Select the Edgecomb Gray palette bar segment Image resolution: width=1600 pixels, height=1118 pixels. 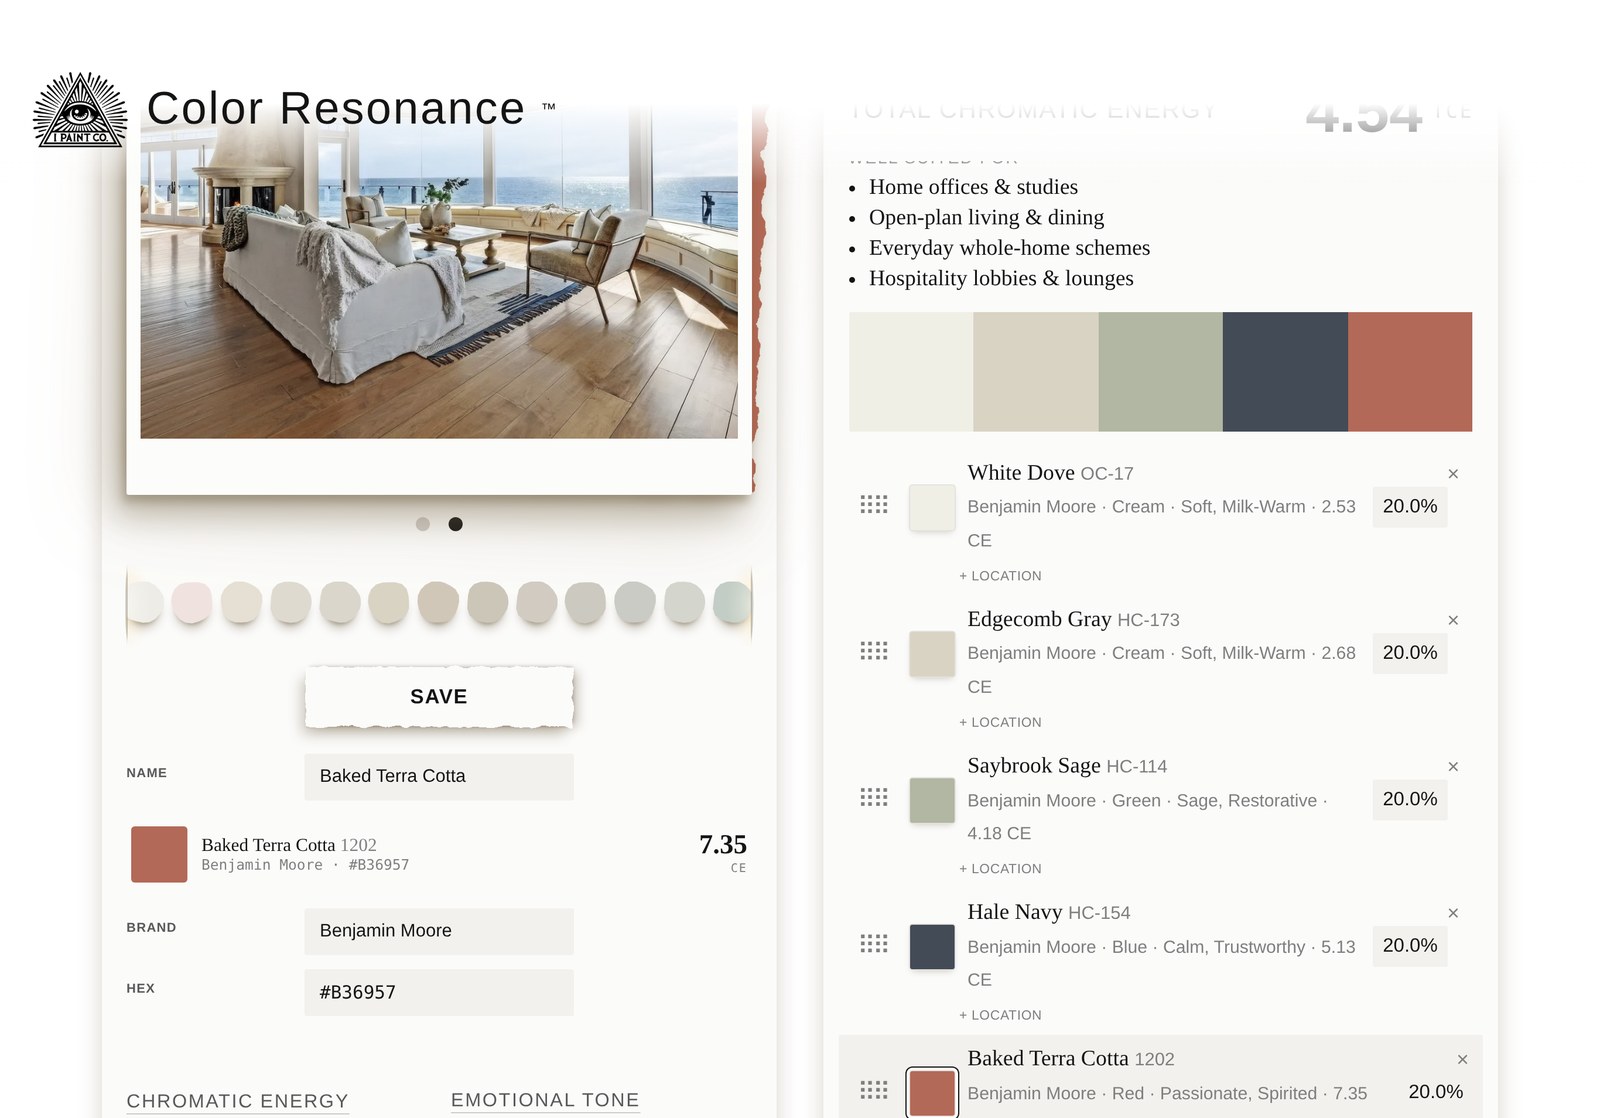(x=1036, y=372)
